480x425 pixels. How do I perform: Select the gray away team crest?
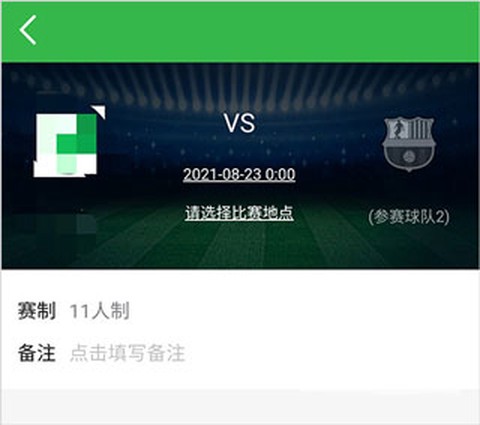[x=409, y=144]
